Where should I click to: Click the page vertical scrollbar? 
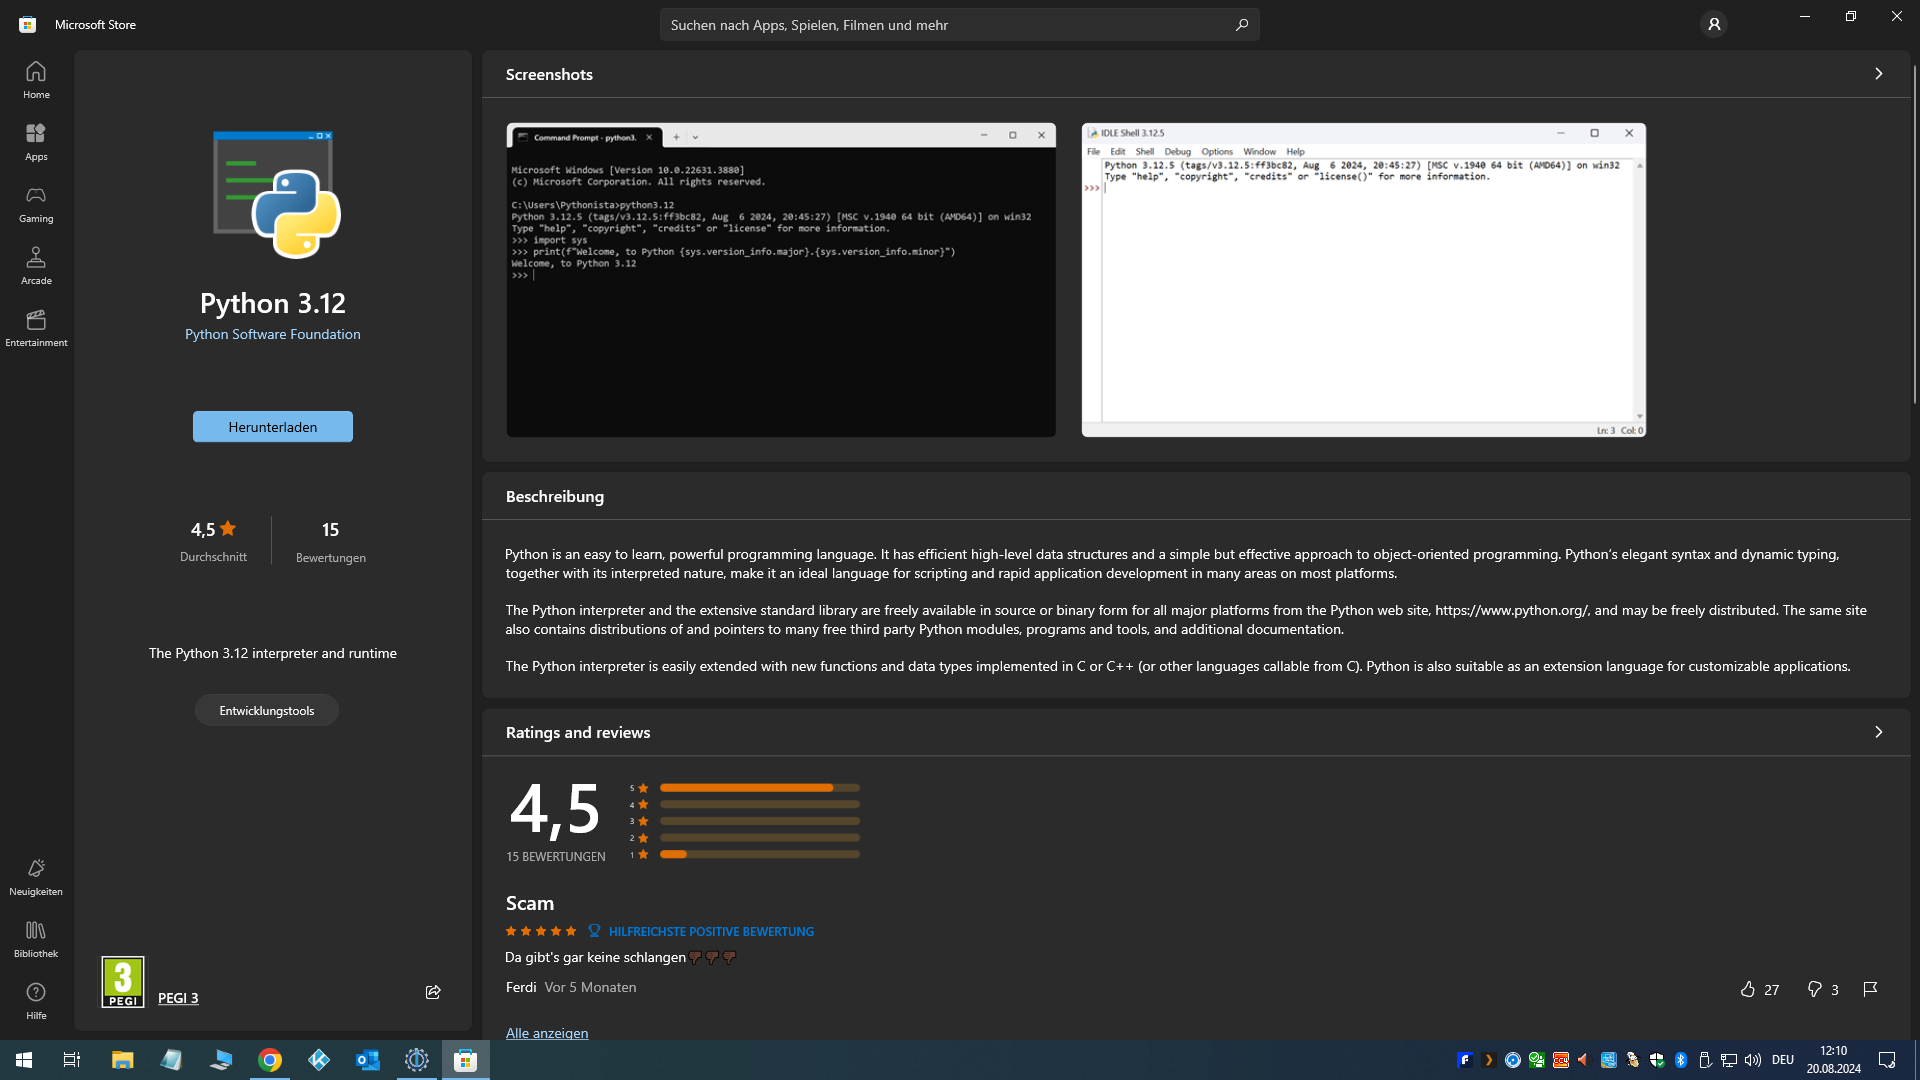[x=1914, y=235]
